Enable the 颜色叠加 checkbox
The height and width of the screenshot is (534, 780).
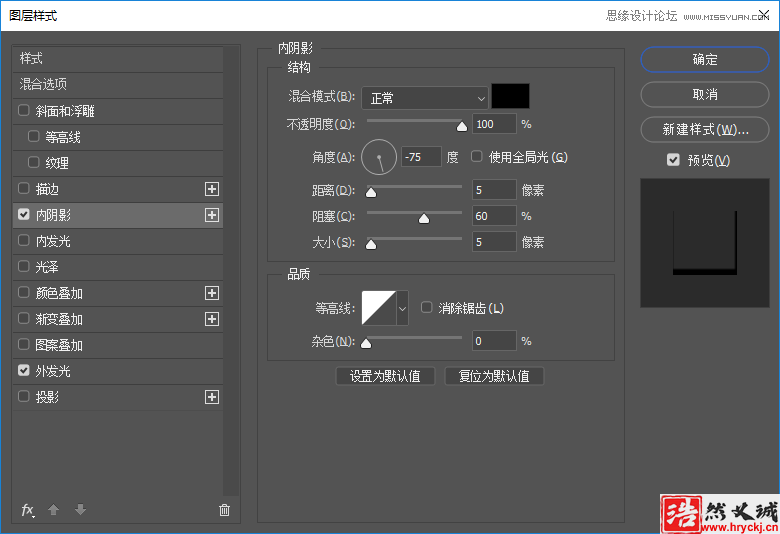[23, 293]
